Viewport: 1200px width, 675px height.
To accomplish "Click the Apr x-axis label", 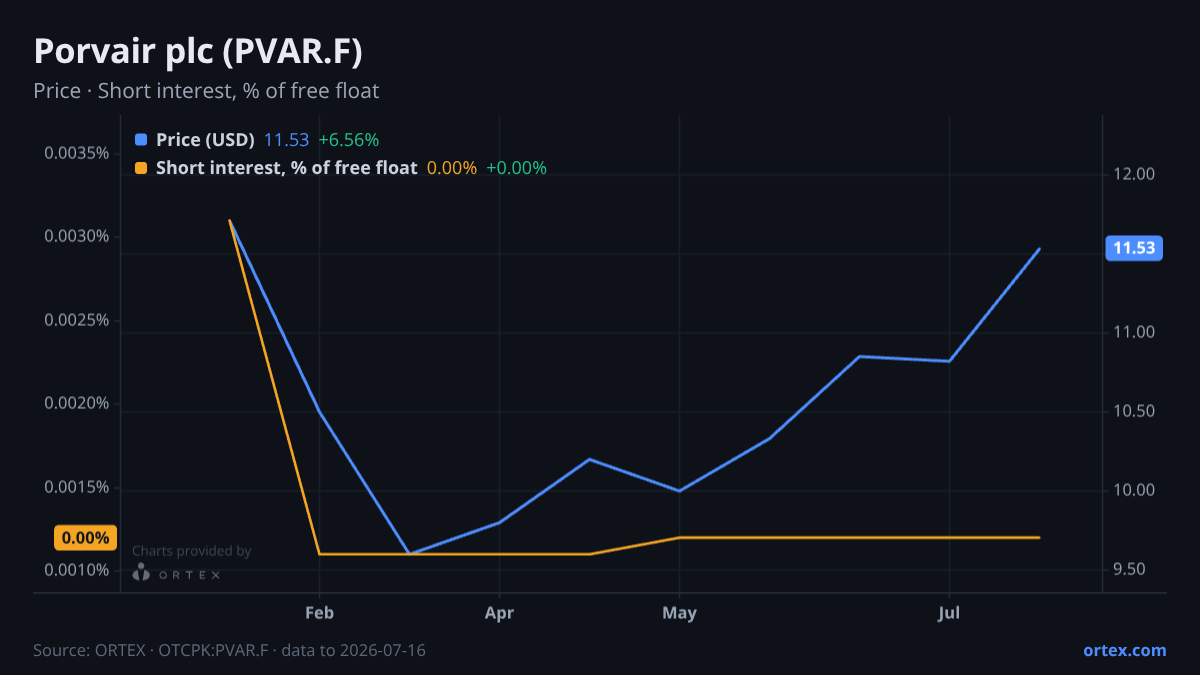I will [499, 613].
